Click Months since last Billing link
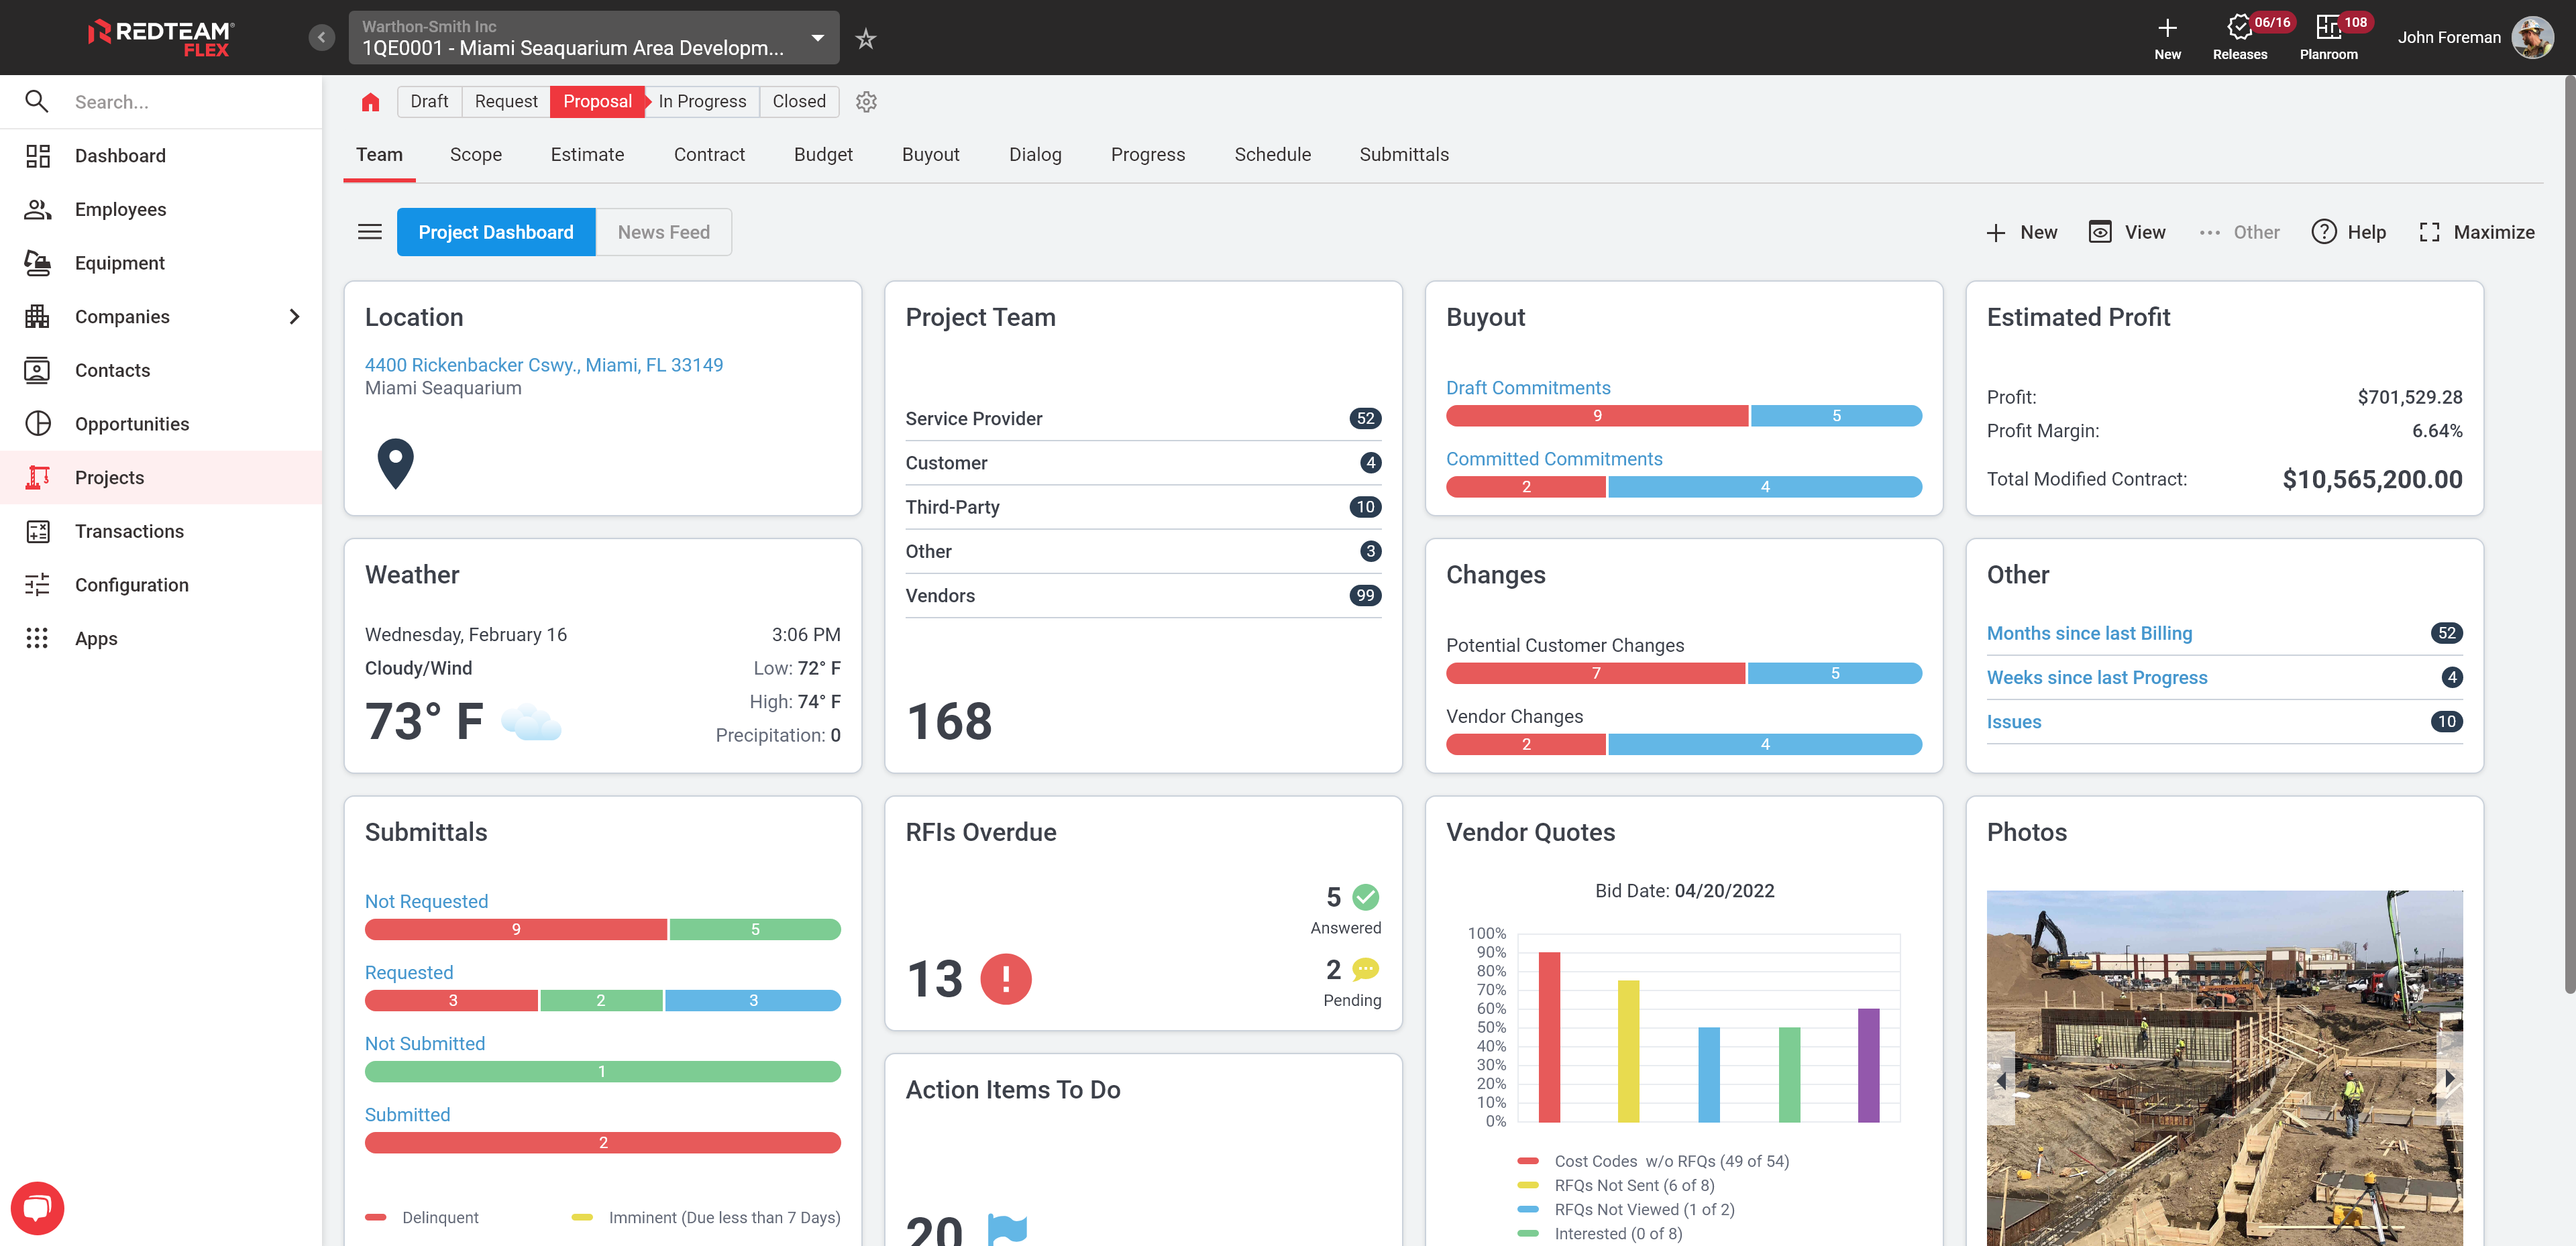2576x1246 pixels. pos(2088,632)
